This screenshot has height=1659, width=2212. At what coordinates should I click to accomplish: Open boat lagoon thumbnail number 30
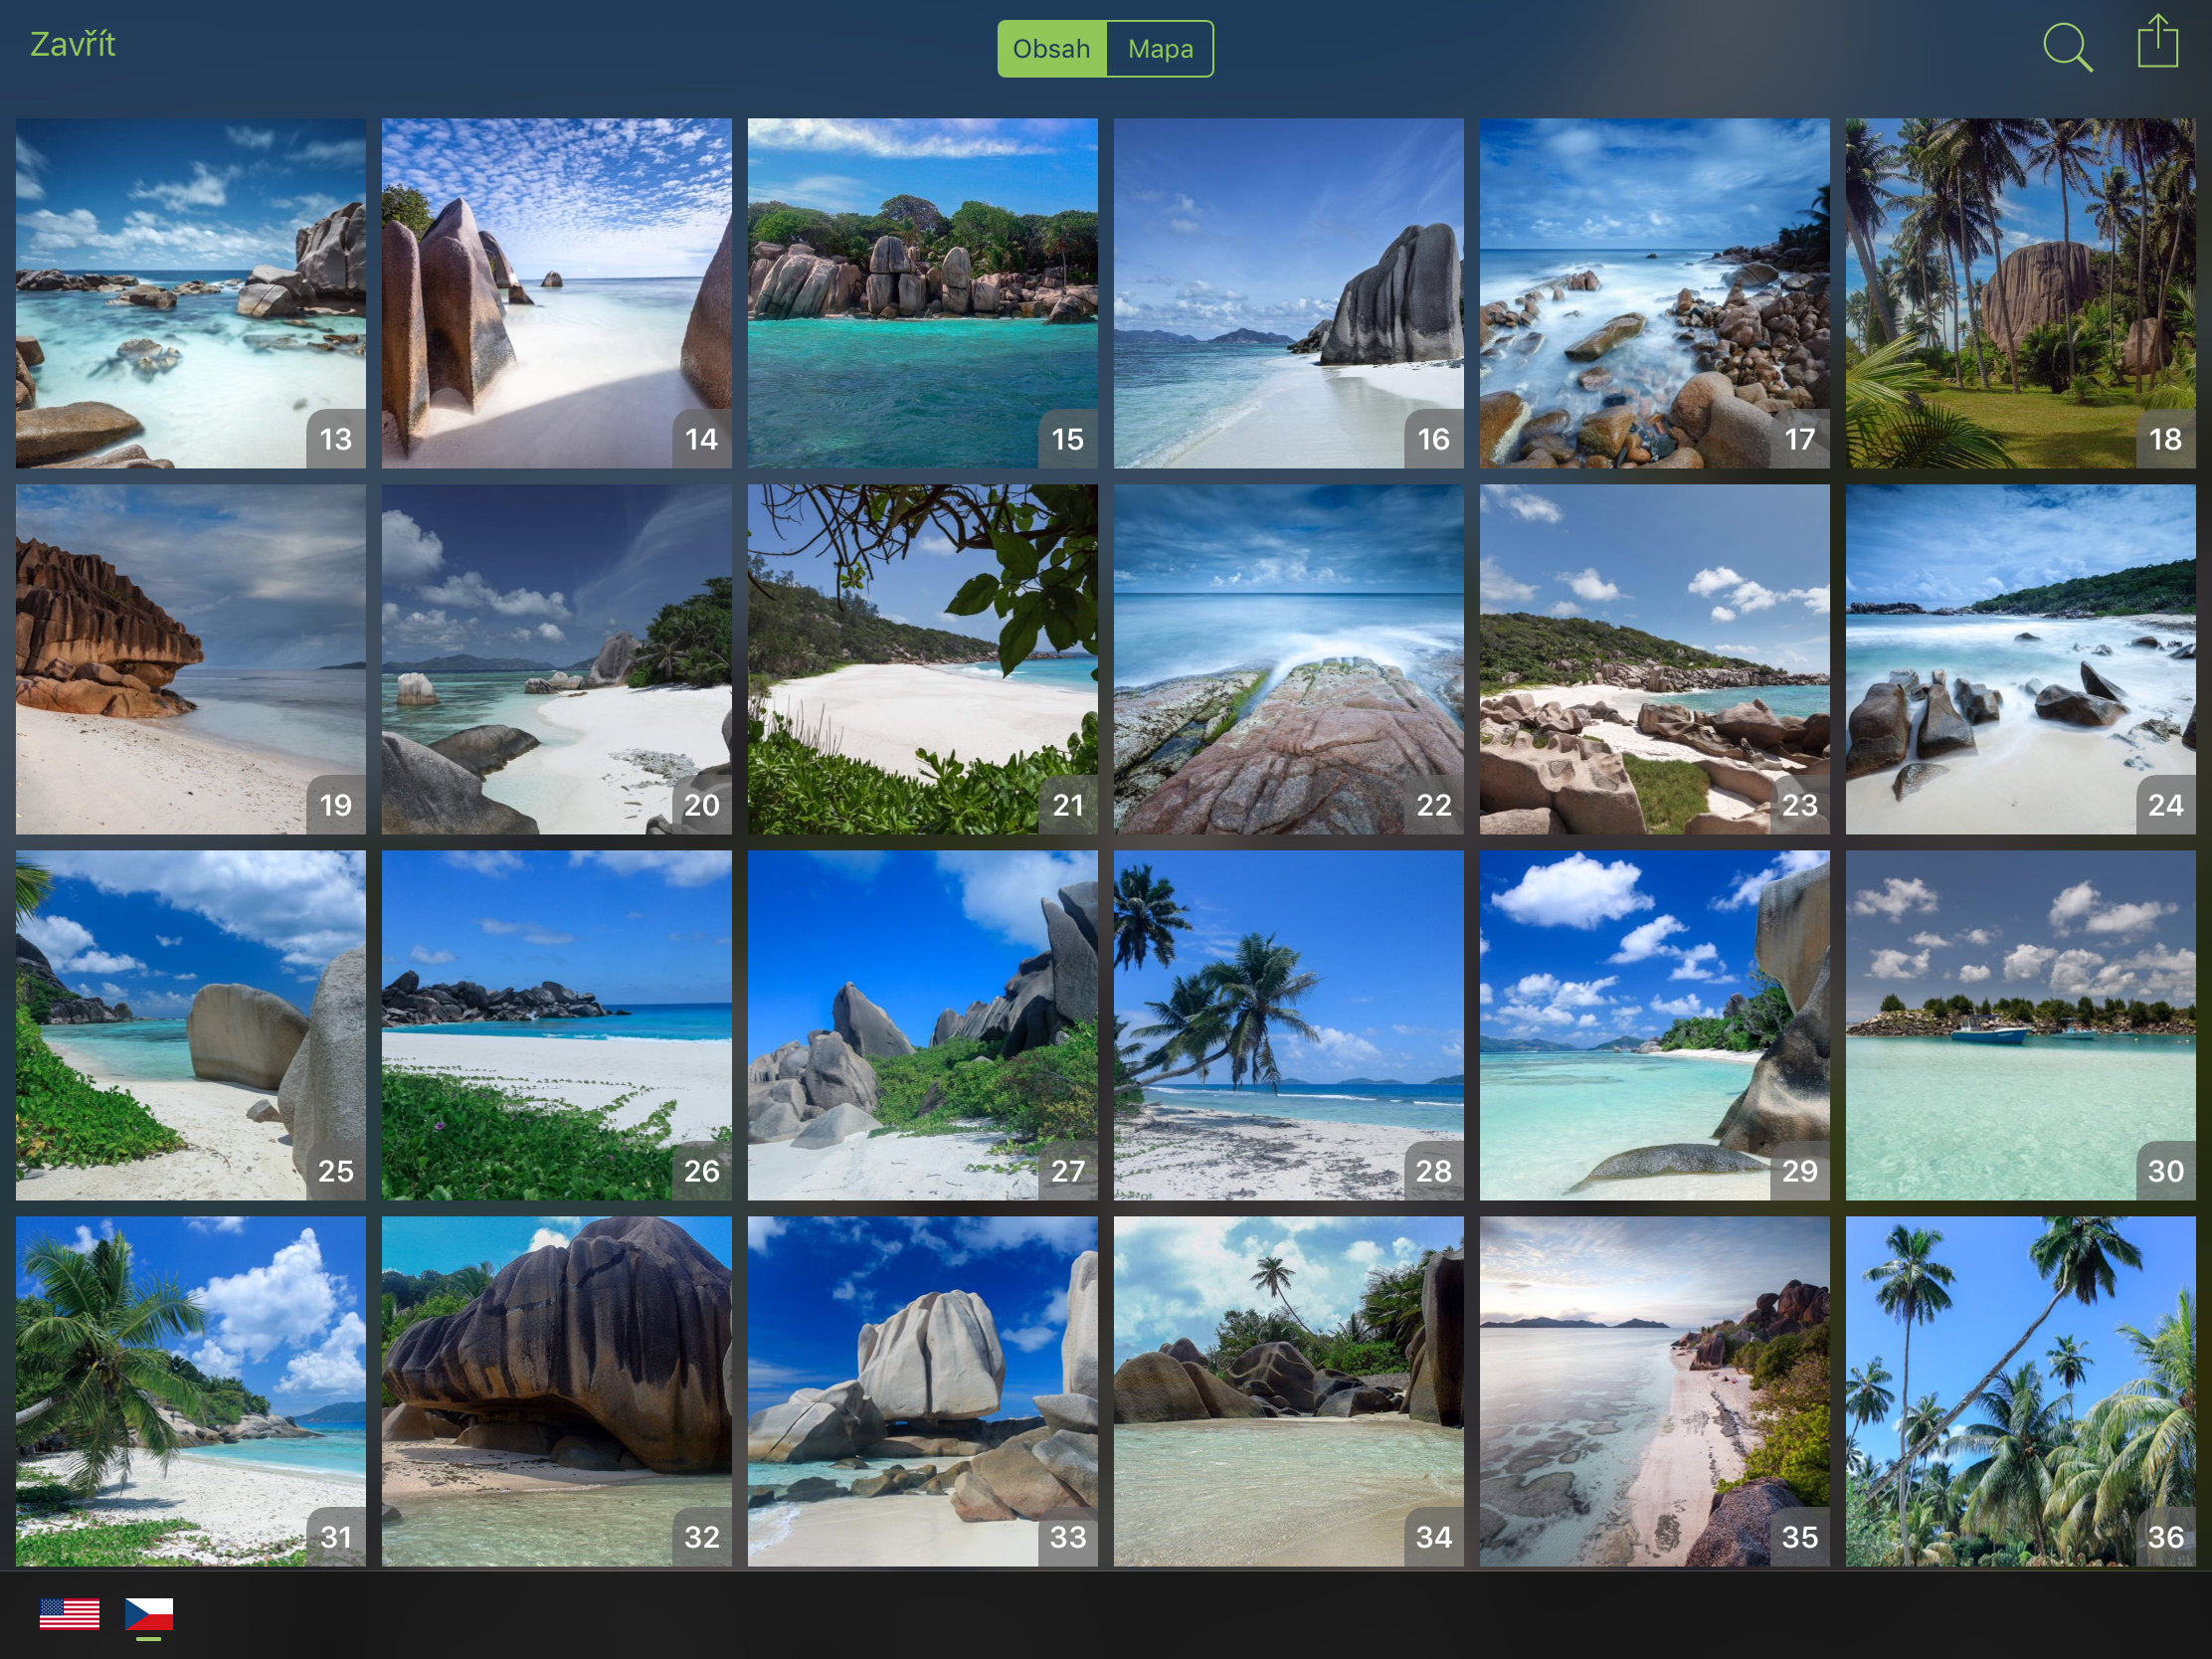pyautogui.click(x=2020, y=1025)
